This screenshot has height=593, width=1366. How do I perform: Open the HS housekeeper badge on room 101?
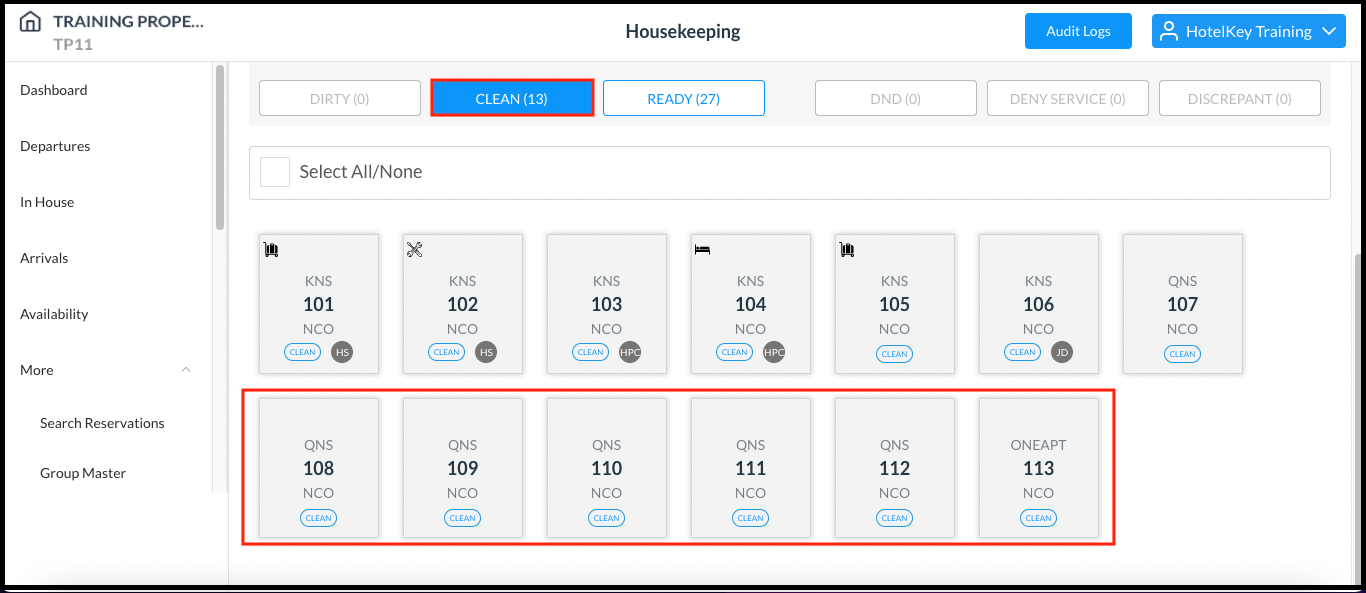342,352
